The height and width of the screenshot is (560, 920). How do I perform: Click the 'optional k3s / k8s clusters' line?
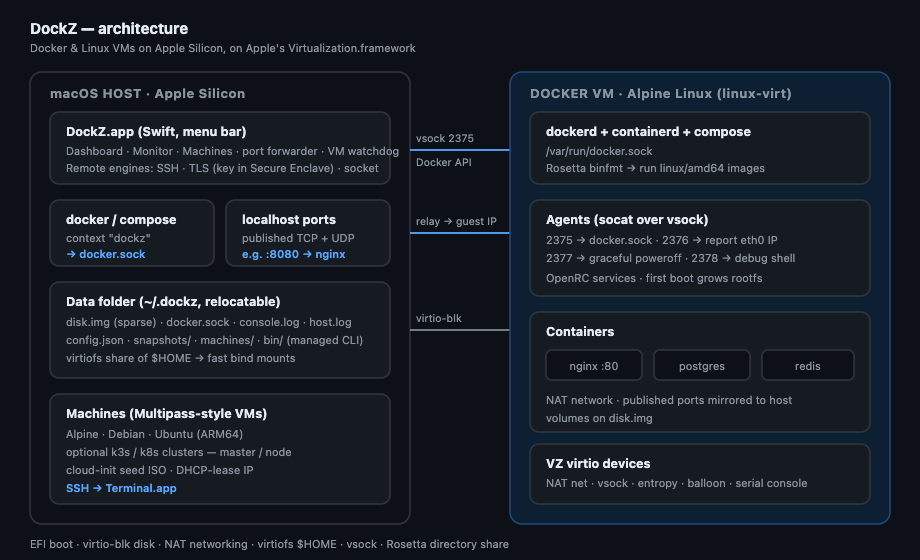[x=178, y=452]
